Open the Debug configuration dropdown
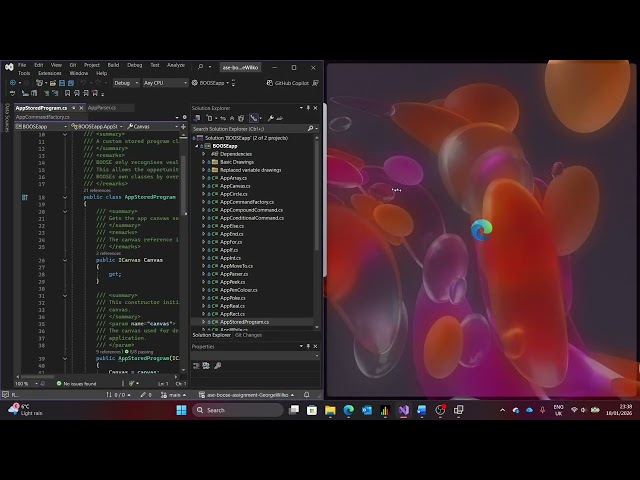Viewport: 640px width, 480px height. (x=126, y=83)
